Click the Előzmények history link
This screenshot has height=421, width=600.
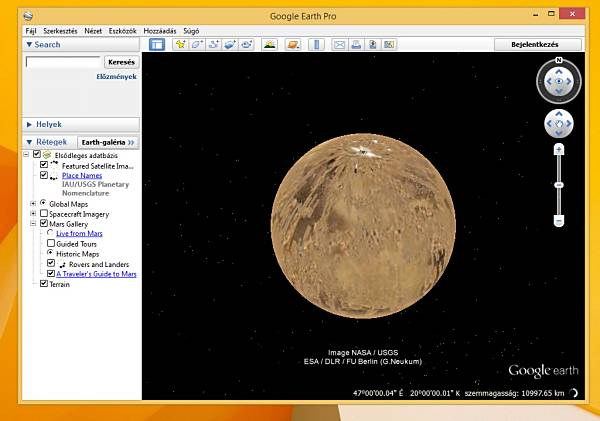click(116, 77)
